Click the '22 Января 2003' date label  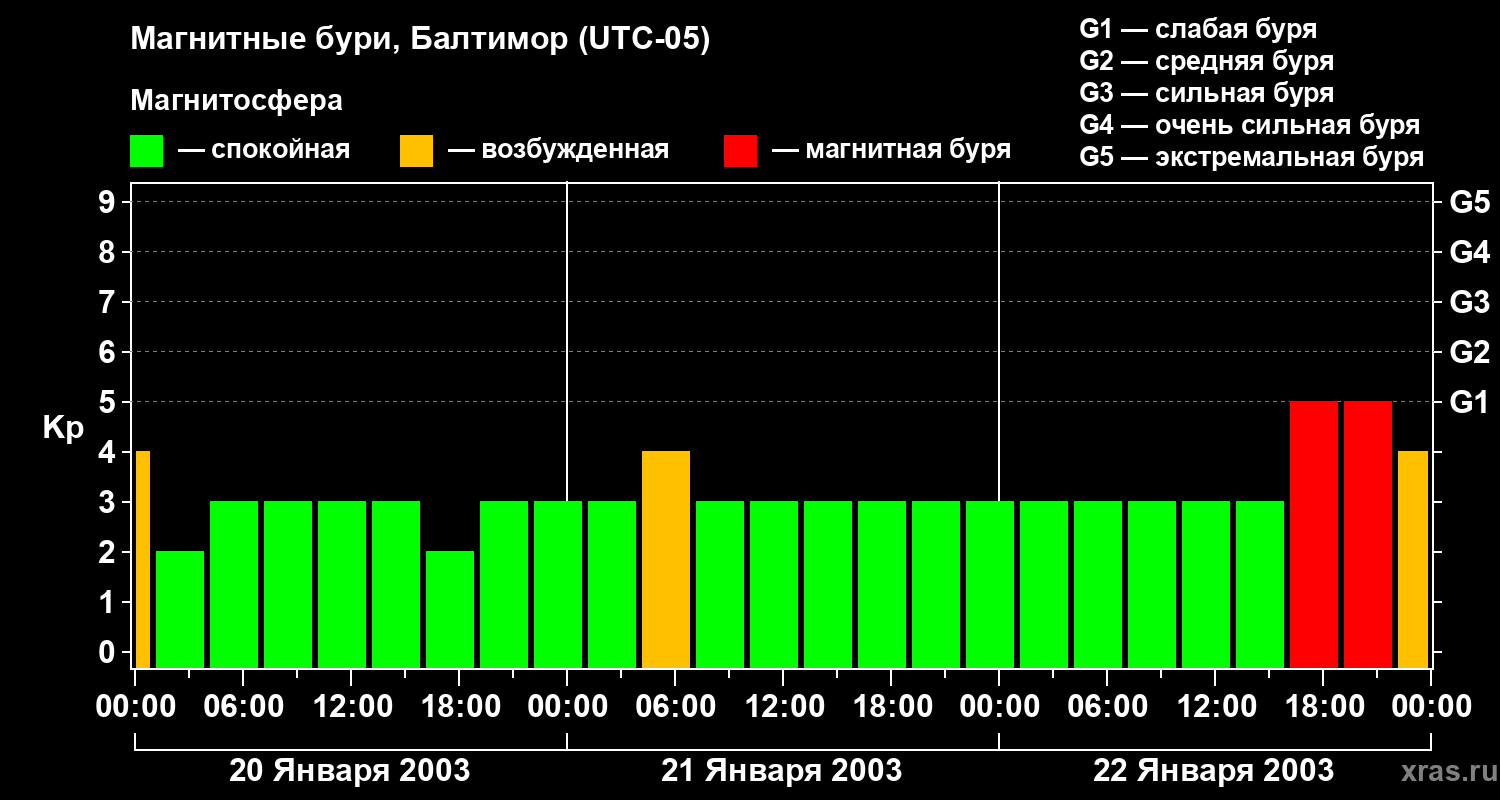click(1213, 771)
